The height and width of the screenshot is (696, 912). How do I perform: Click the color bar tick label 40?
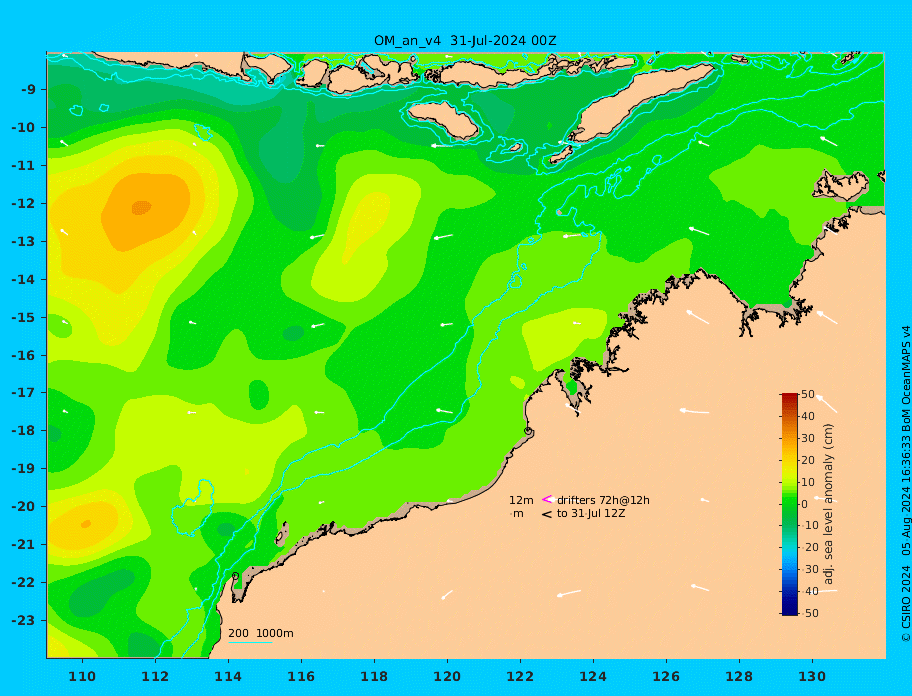click(808, 416)
